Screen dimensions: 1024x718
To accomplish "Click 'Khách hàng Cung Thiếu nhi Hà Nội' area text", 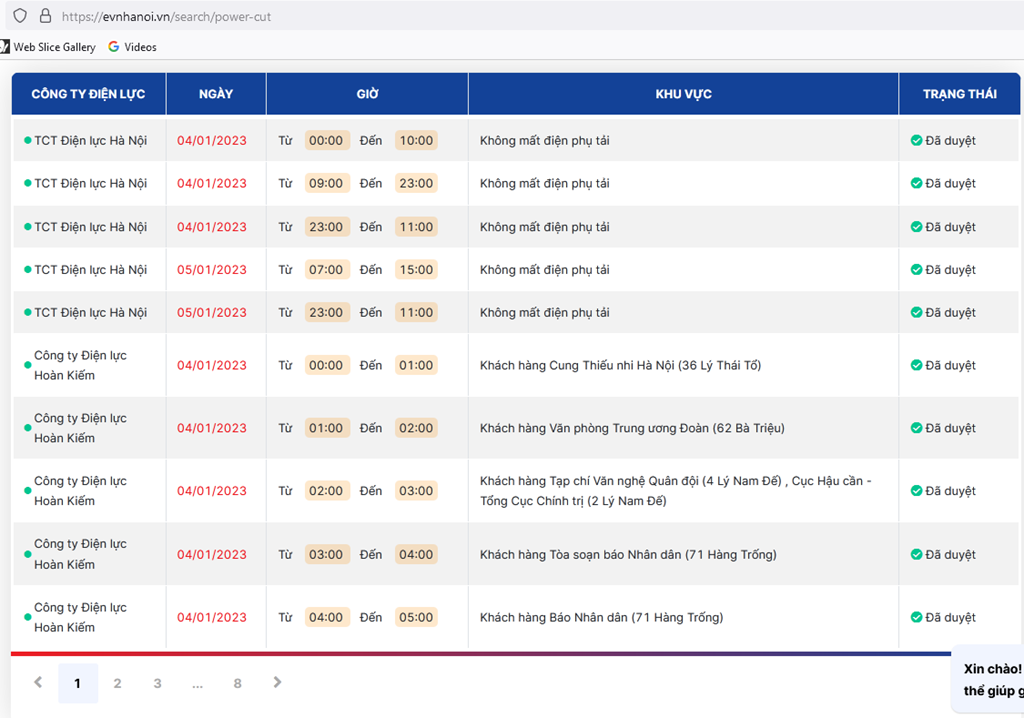I will [x=620, y=365].
